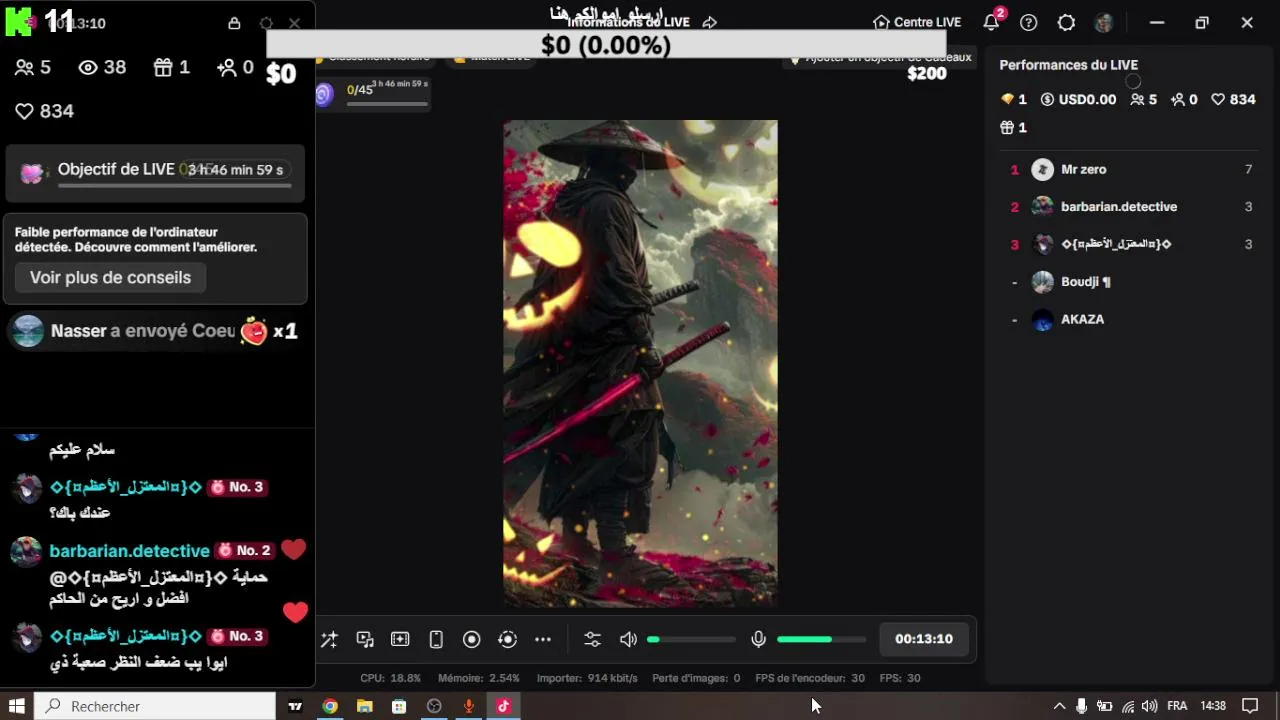Open the more options ellipsis in toolbar
The height and width of the screenshot is (720, 1280).
543,639
